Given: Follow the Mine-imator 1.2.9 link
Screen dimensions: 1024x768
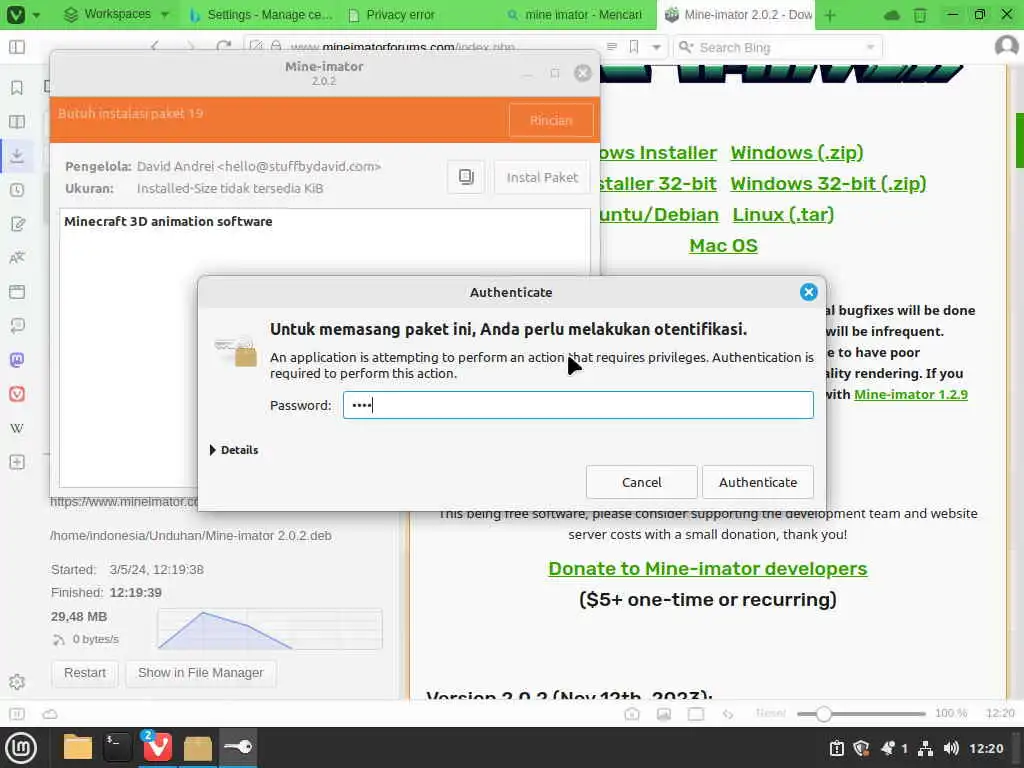Looking at the screenshot, I should [x=910, y=394].
